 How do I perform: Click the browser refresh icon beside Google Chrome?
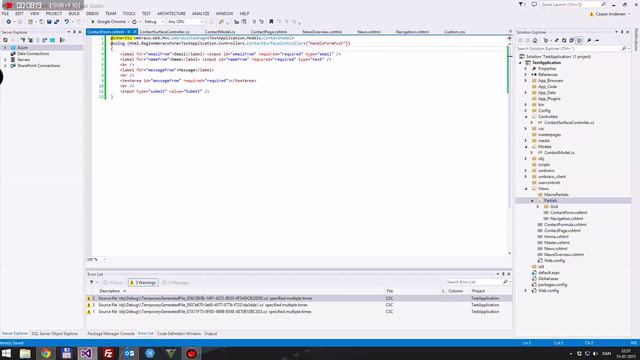[x=135, y=22]
